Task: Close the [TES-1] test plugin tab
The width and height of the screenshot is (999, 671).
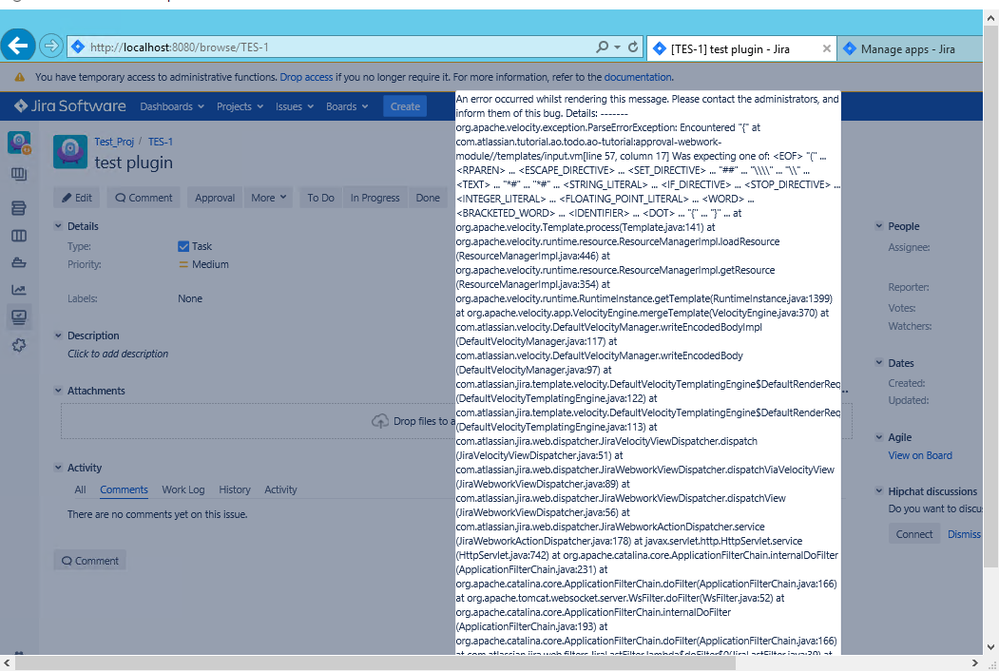Action: click(826, 48)
